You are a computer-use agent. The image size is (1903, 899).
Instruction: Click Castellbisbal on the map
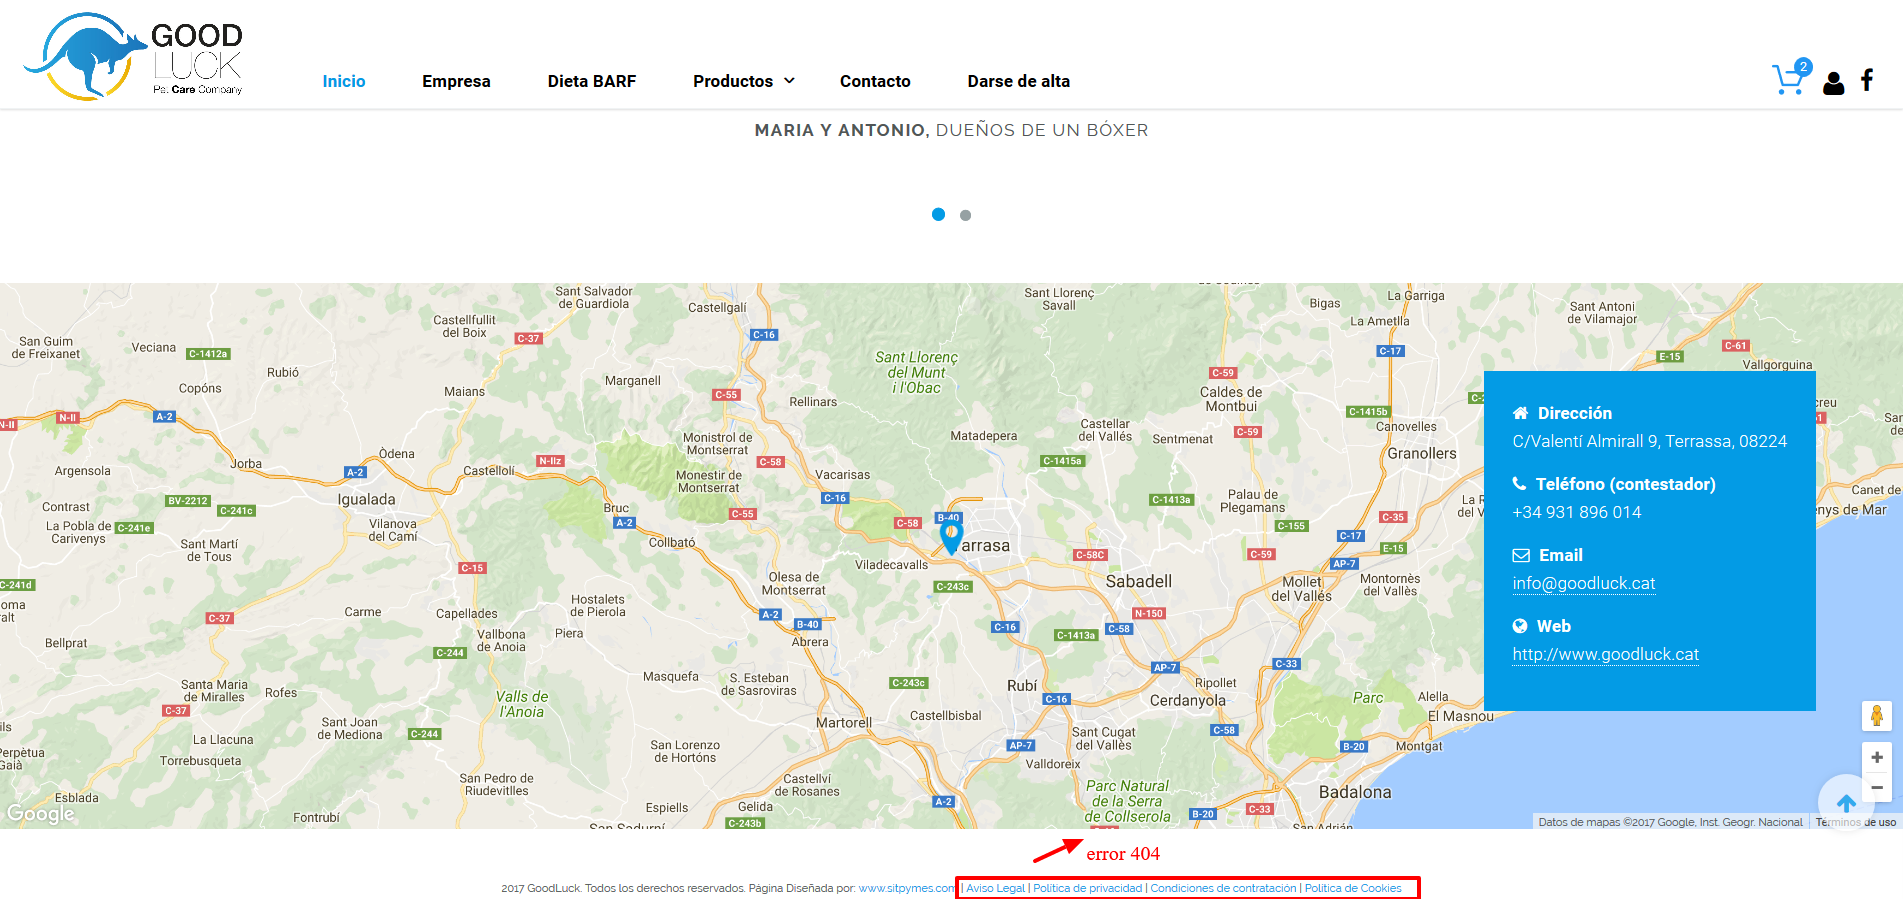click(x=945, y=716)
